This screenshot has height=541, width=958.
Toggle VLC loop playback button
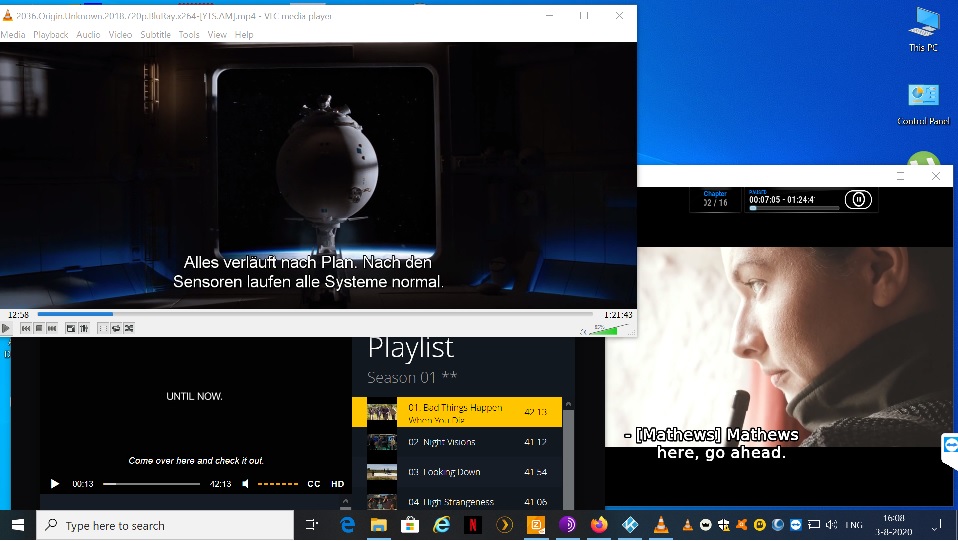tap(116, 328)
